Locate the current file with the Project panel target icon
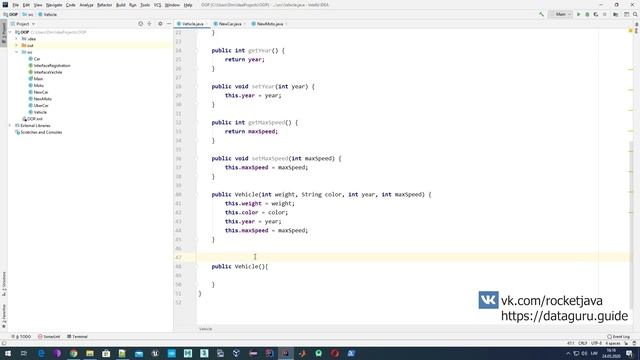 140,24
